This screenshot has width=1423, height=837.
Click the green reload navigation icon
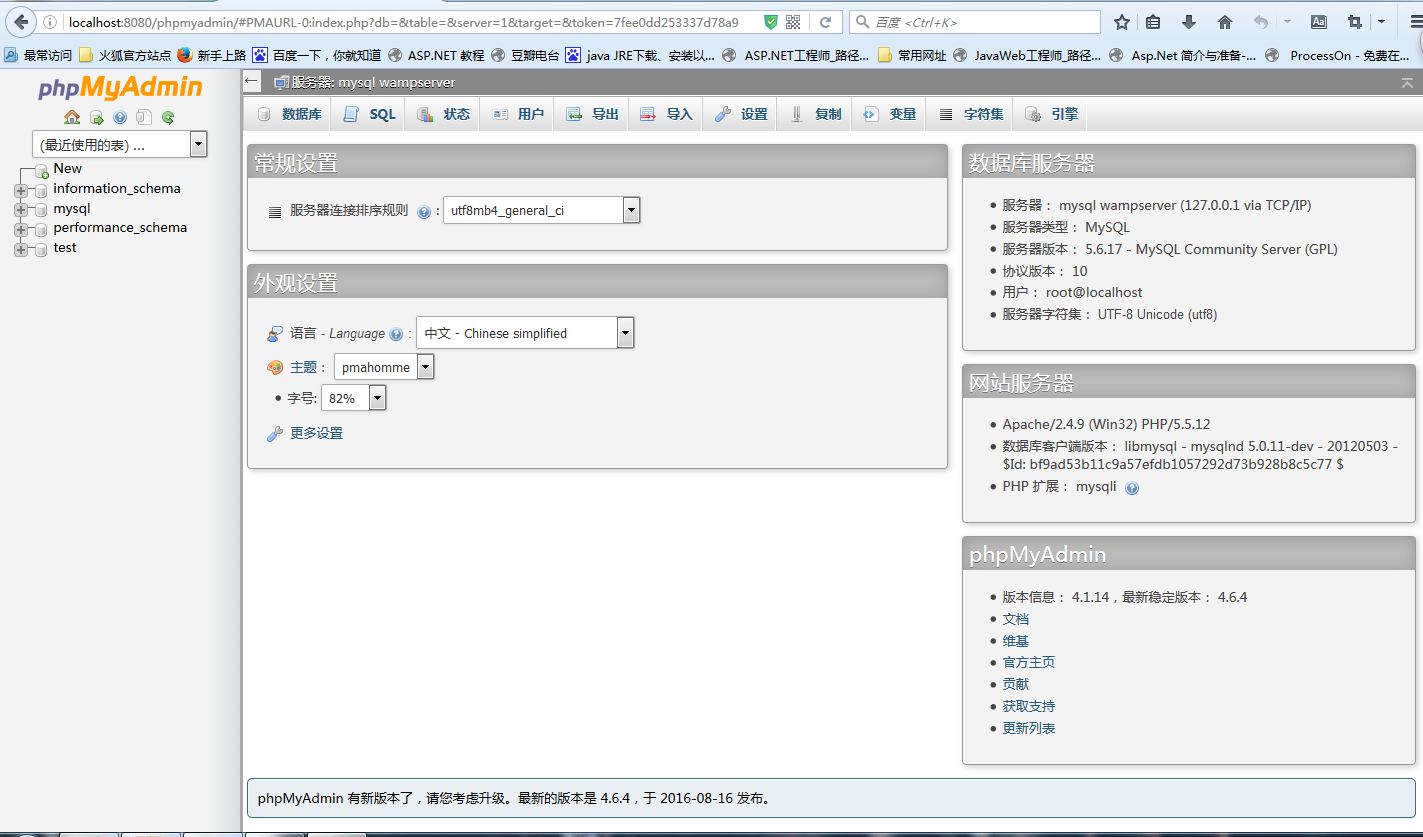(168, 117)
